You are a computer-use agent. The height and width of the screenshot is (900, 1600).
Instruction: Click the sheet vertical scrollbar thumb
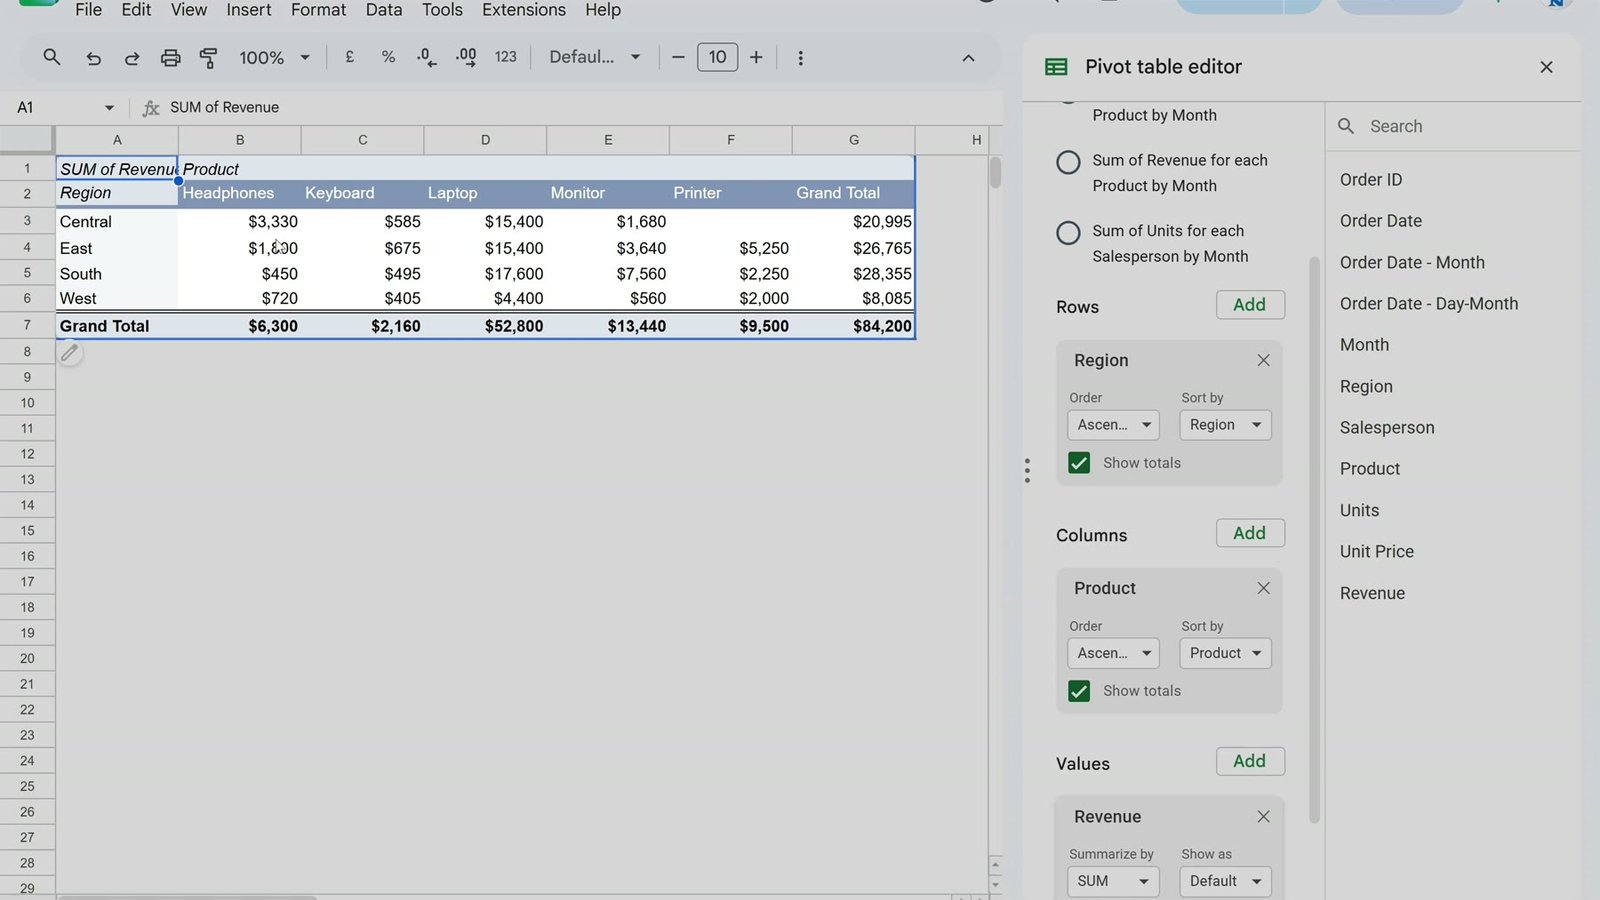point(995,172)
